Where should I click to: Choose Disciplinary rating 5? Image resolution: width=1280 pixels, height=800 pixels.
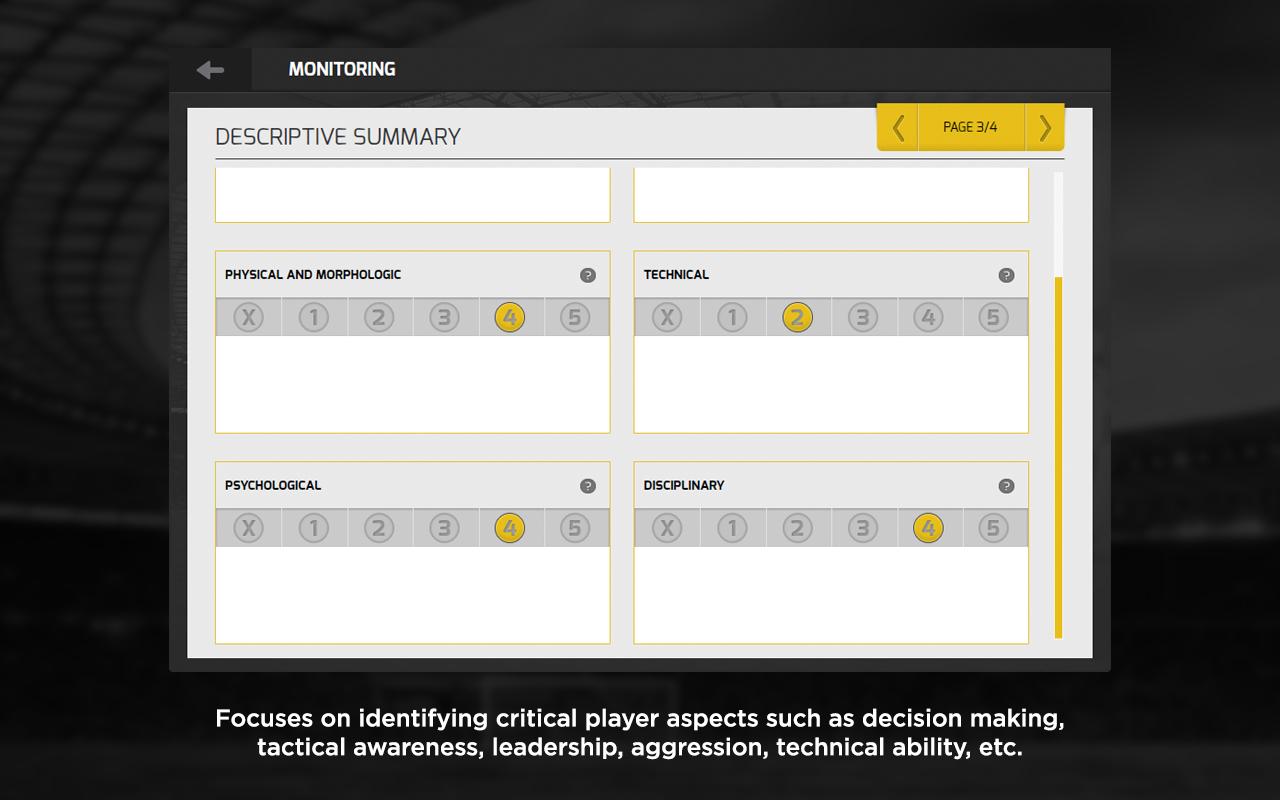tap(993, 528)
